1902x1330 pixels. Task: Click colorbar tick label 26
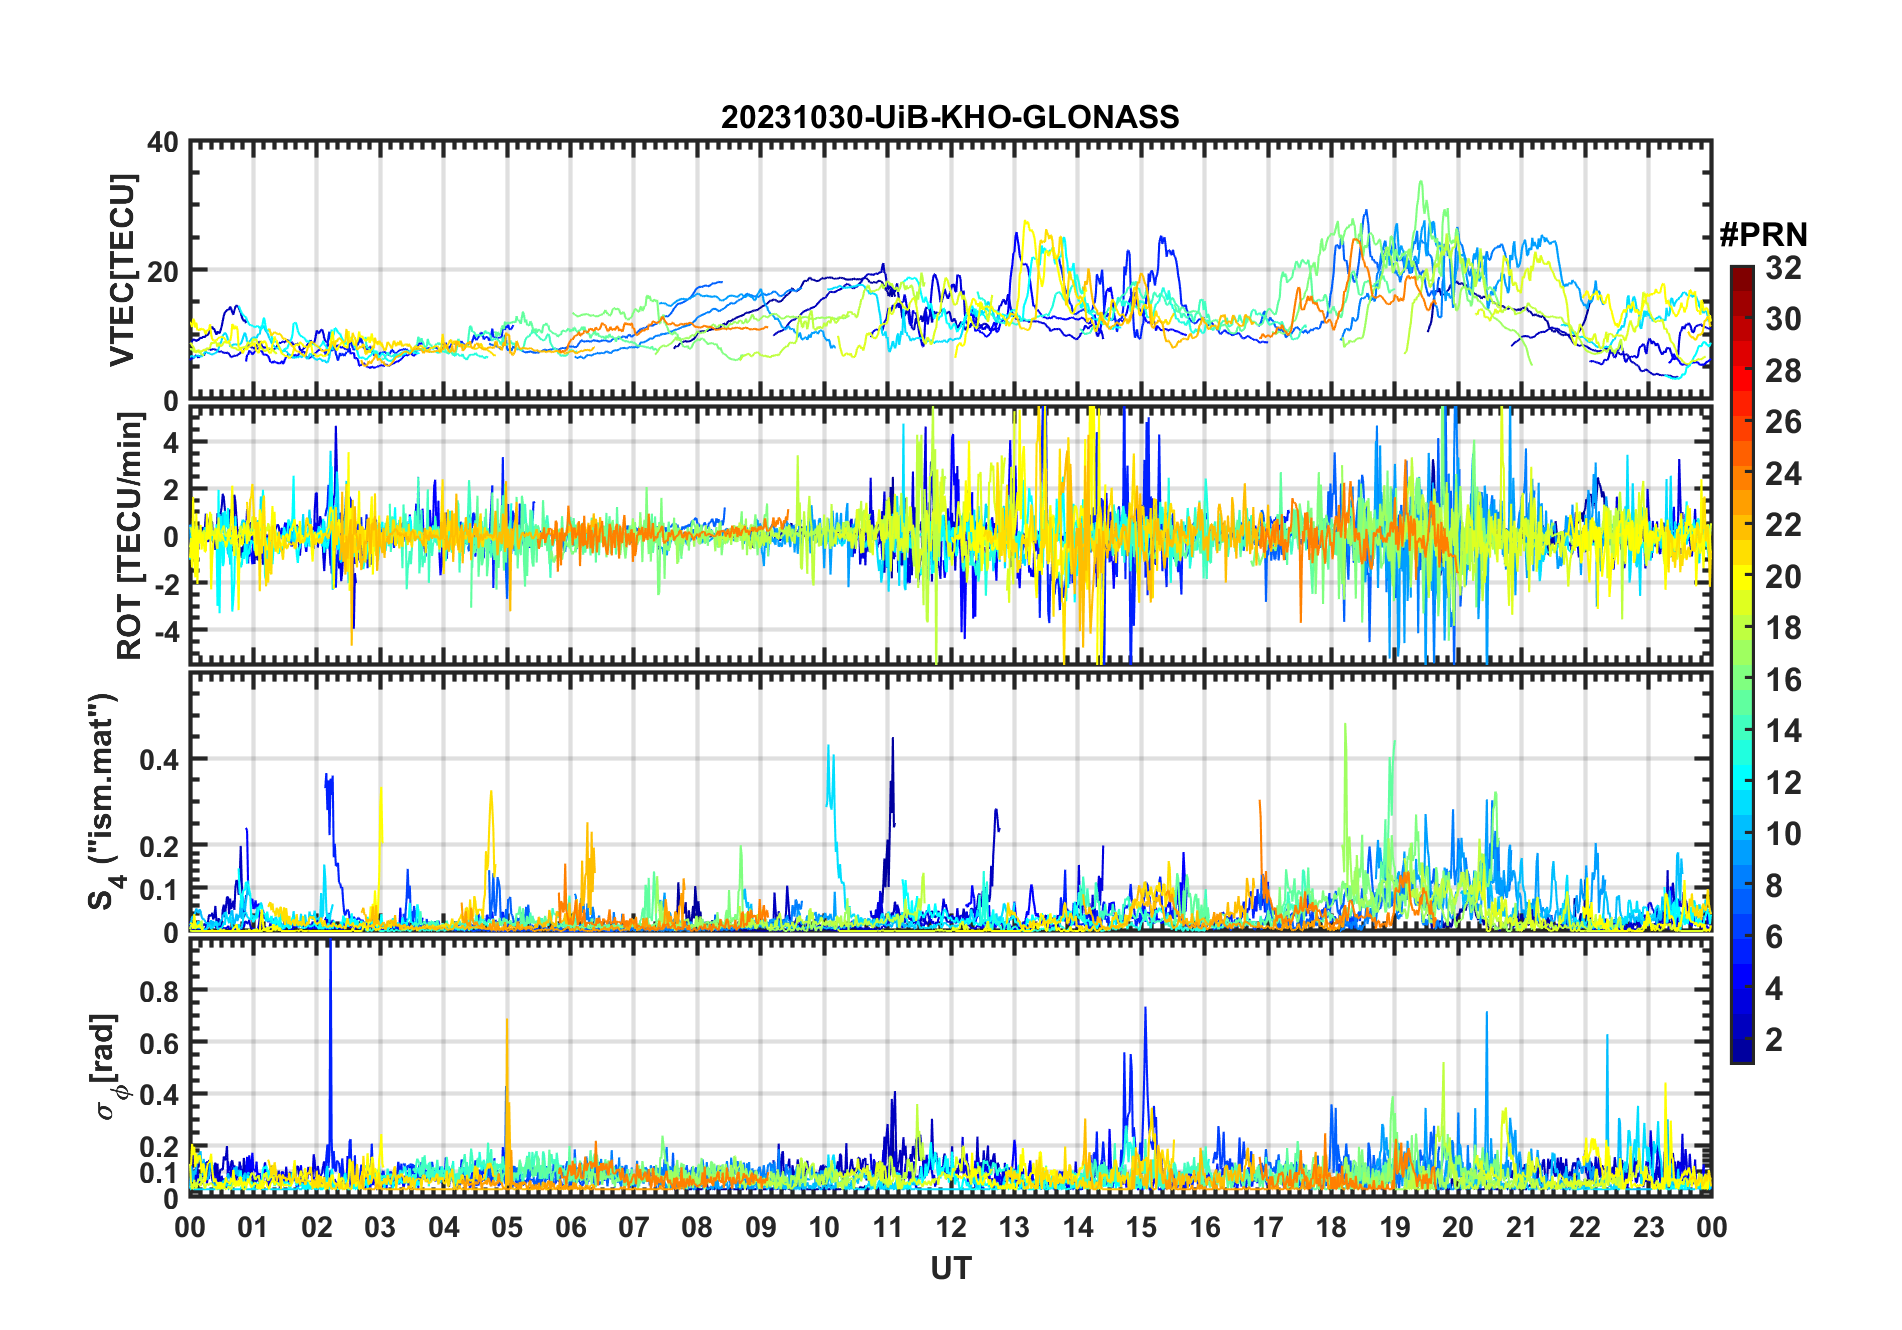coord(1783,422)
